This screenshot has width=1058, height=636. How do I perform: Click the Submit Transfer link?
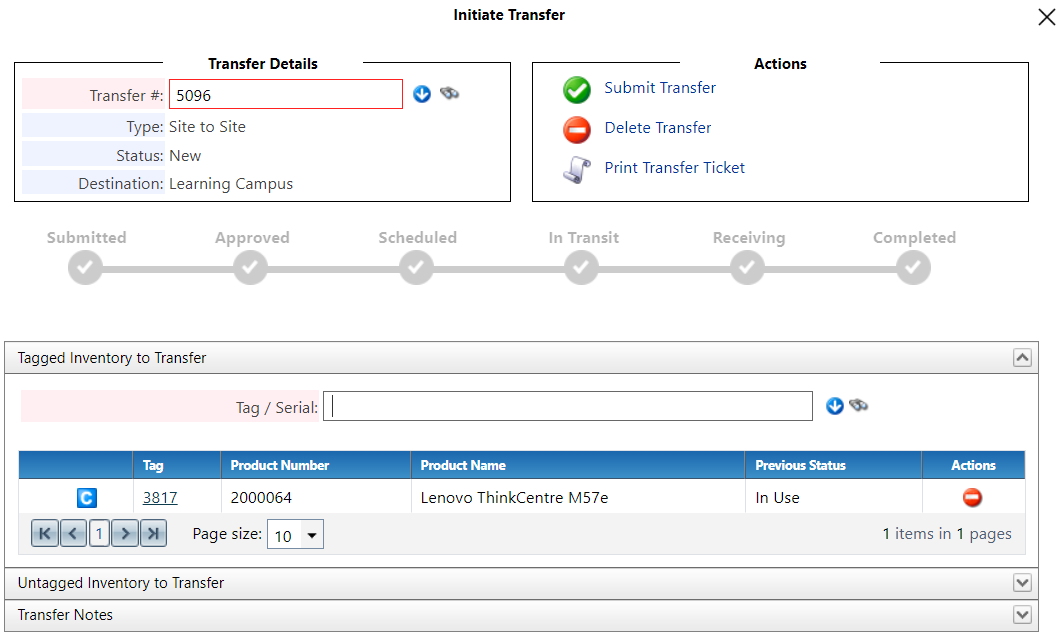point(659,88)
